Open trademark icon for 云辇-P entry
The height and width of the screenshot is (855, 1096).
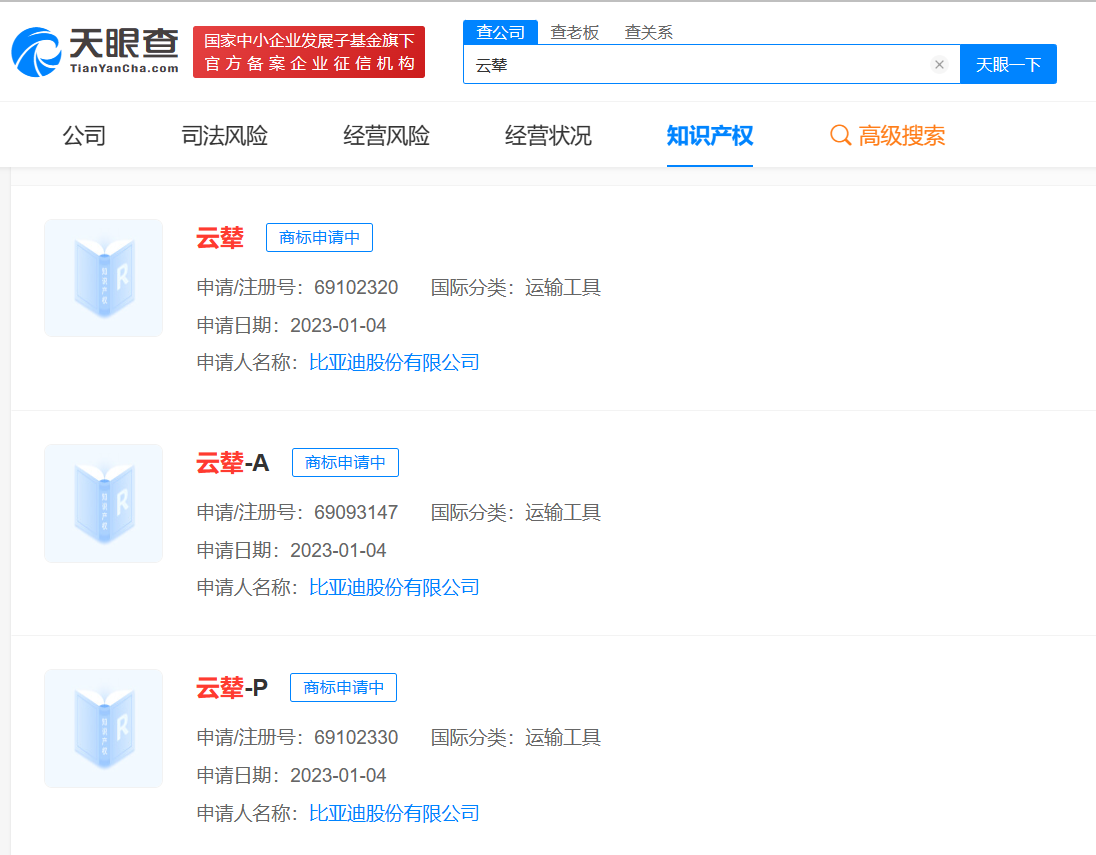tap(104, 728)
